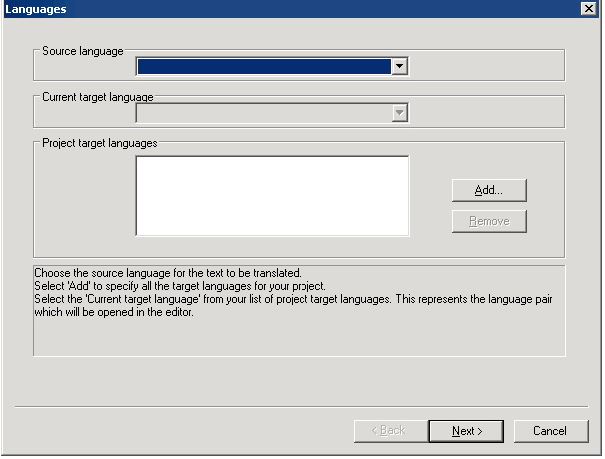Click the Remove button

click(x=491, y=222)
